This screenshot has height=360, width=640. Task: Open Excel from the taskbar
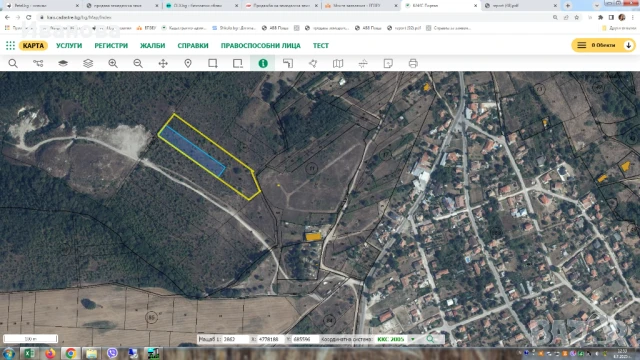click(29, 353)
